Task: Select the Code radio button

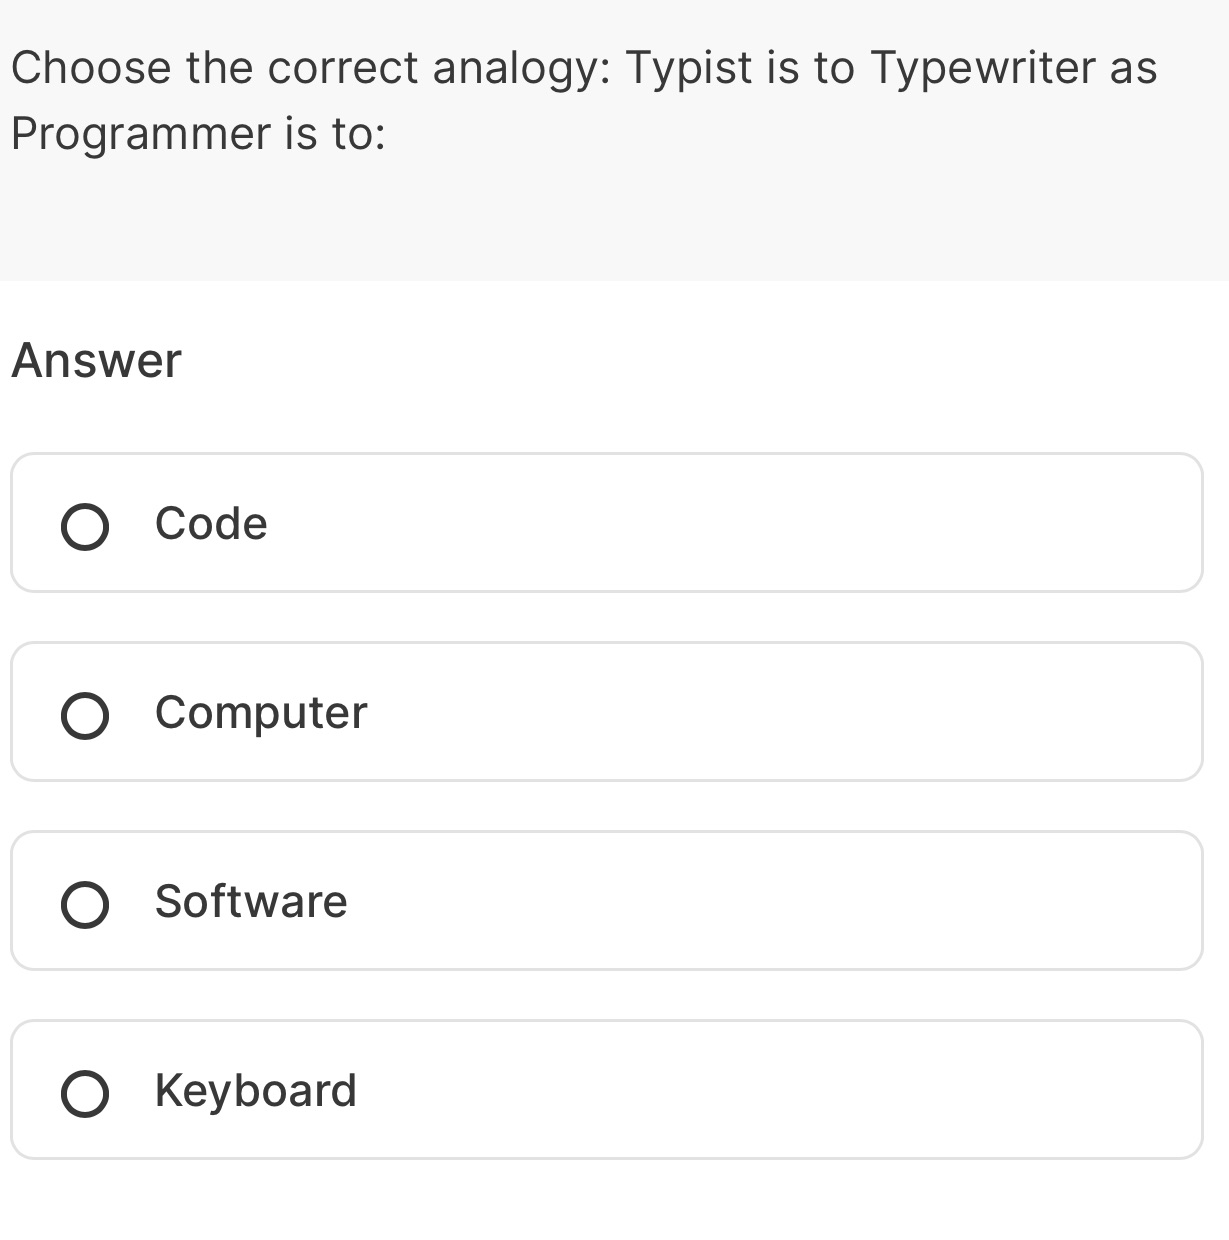Action: [x=86, y=524]
